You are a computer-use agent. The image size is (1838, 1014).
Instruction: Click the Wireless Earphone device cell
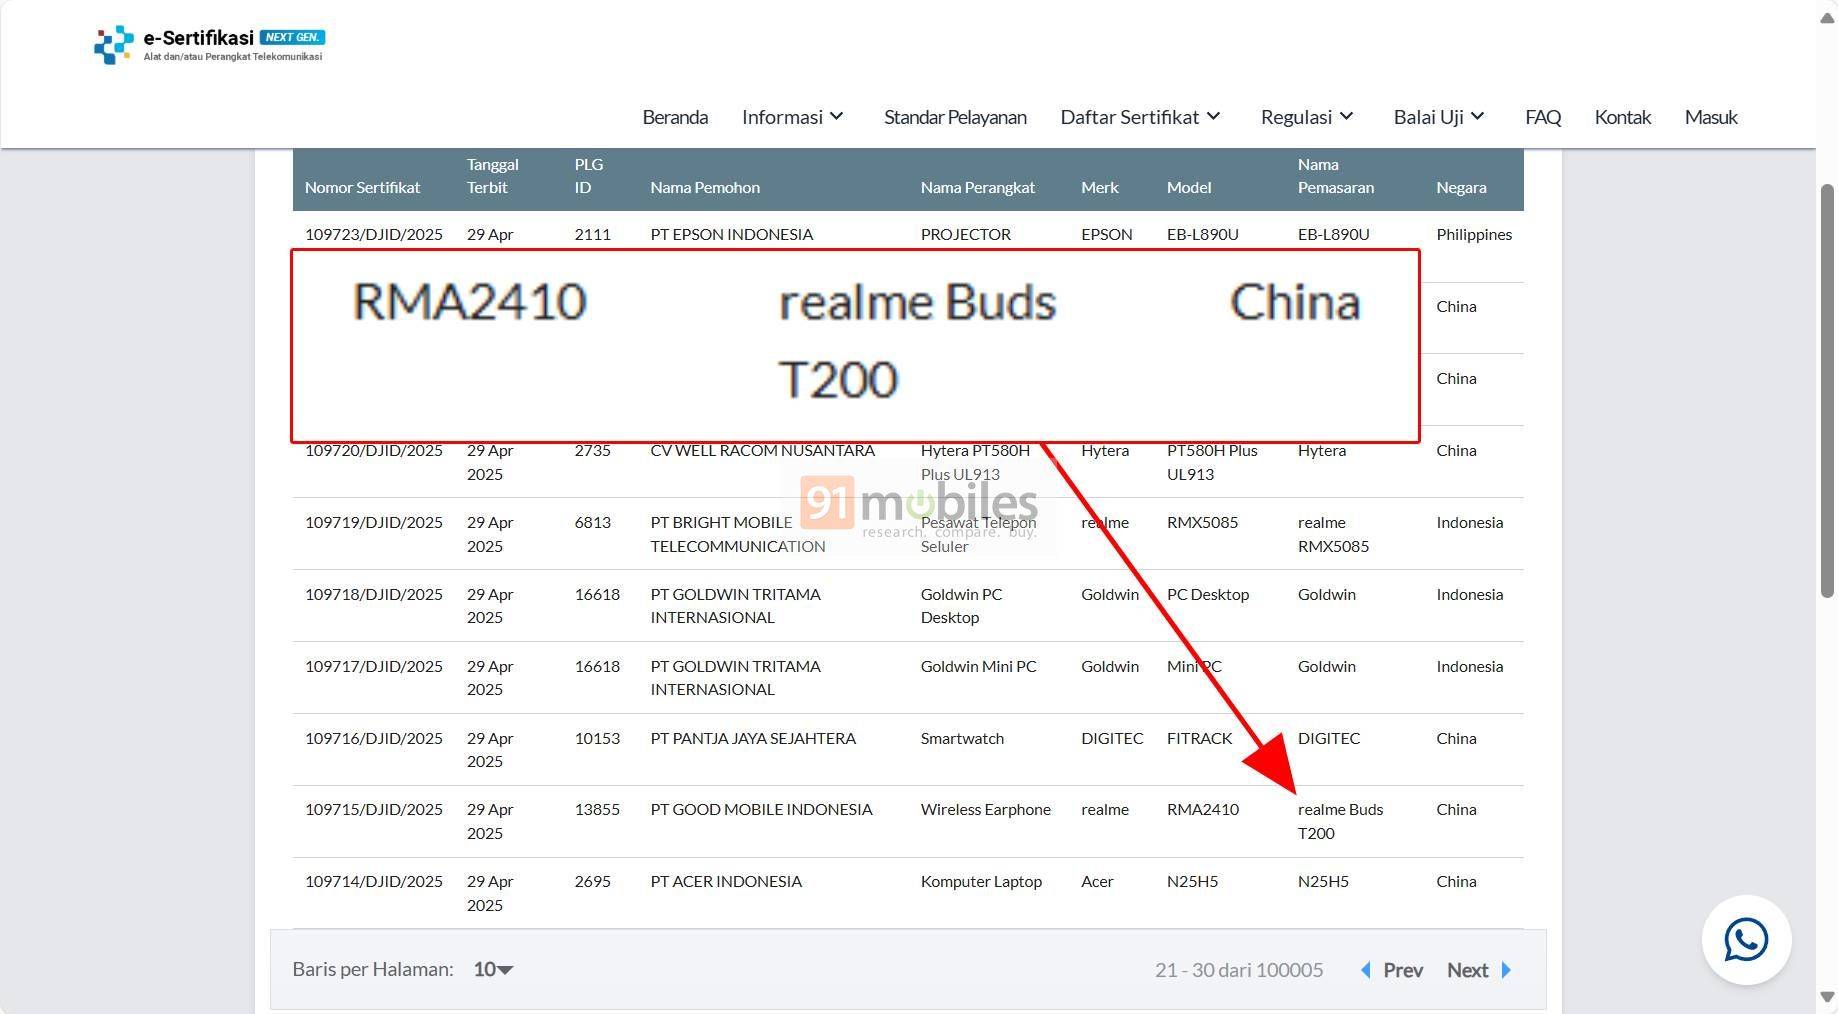985,809
